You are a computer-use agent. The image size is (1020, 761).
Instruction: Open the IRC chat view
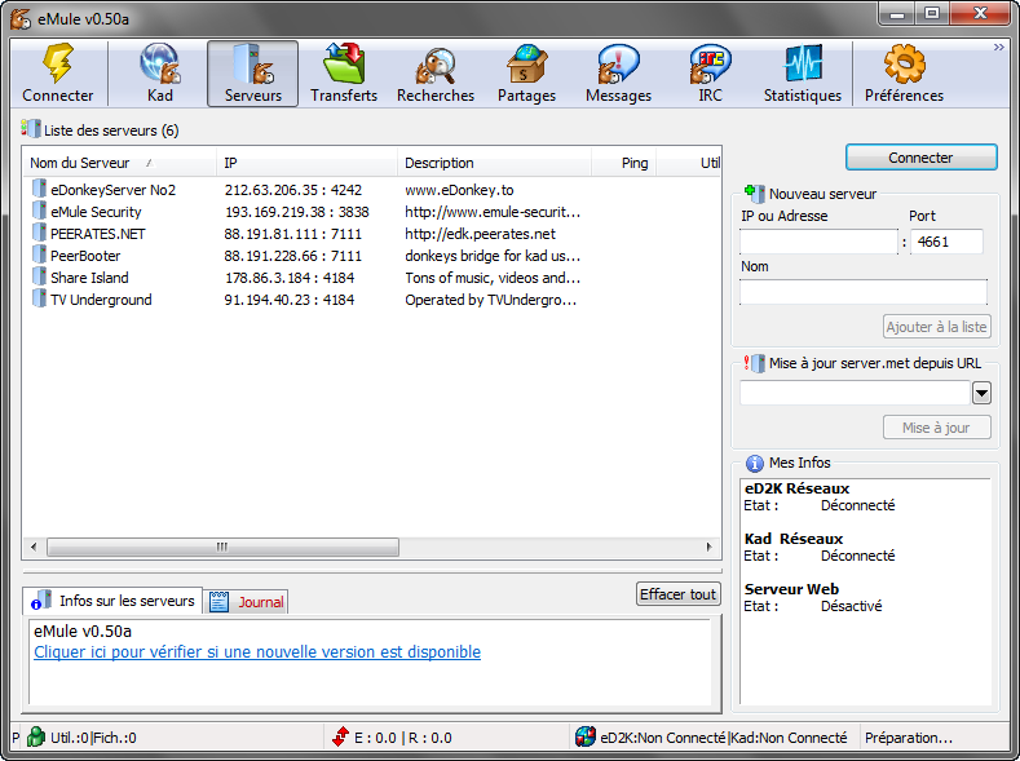(x=710, y=73)
